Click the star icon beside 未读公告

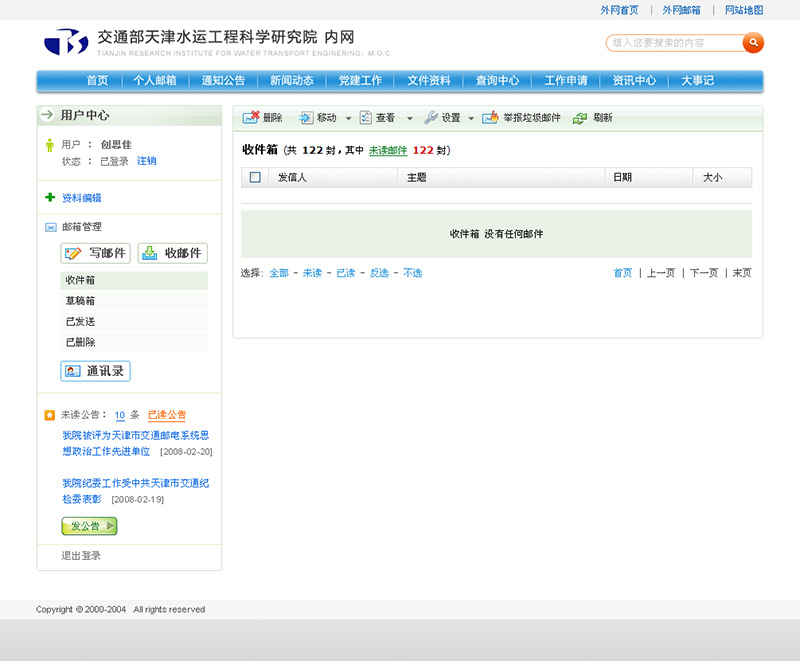click(x=50, y=415)
